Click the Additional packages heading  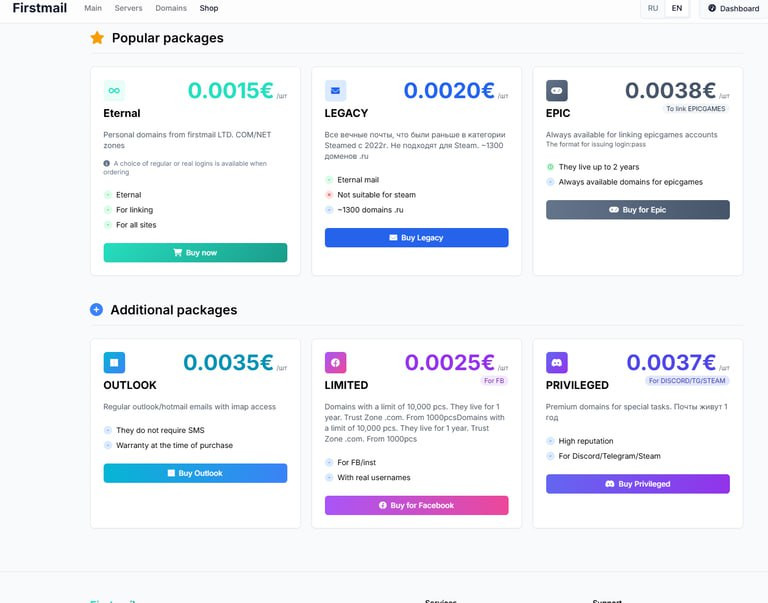[x=173, y=310]
